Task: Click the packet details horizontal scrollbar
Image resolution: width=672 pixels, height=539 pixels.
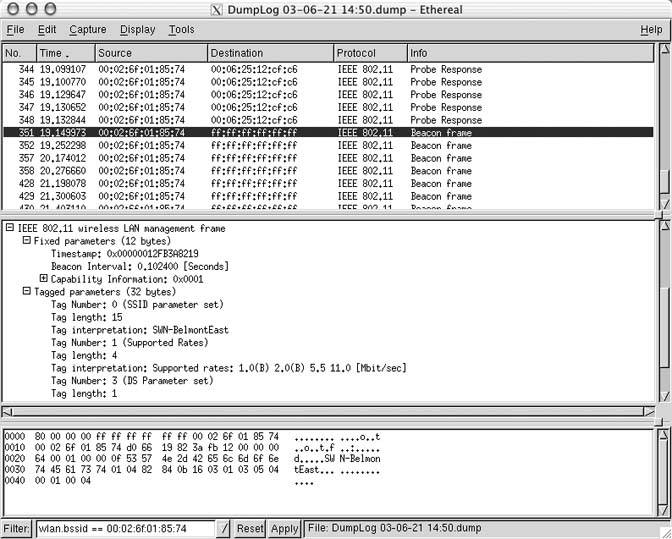Action: [328, 411]
